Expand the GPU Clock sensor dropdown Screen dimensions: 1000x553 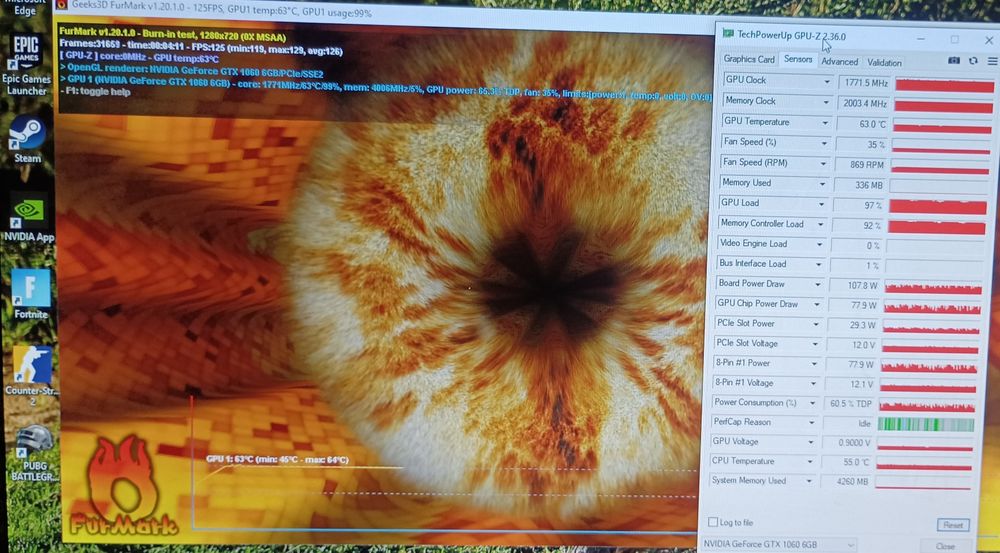(x=827, y=82)
